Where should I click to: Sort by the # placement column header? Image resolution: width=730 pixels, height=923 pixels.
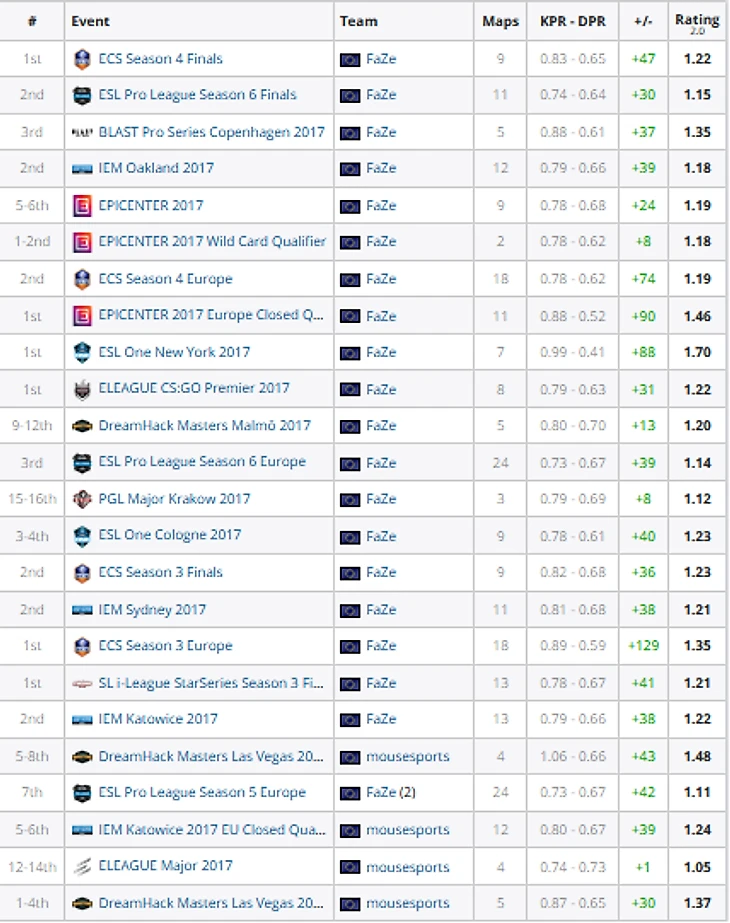(32, 22)
